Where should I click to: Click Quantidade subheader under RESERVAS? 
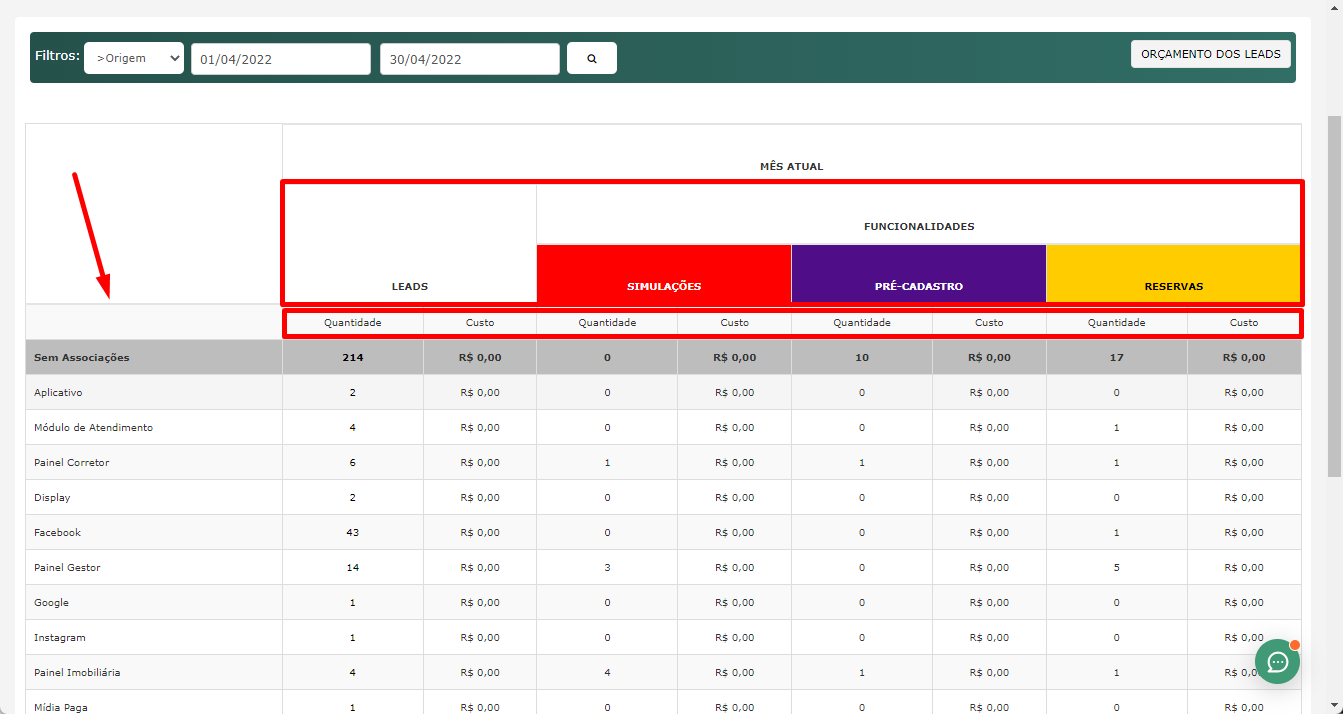tap(1117, 322)
